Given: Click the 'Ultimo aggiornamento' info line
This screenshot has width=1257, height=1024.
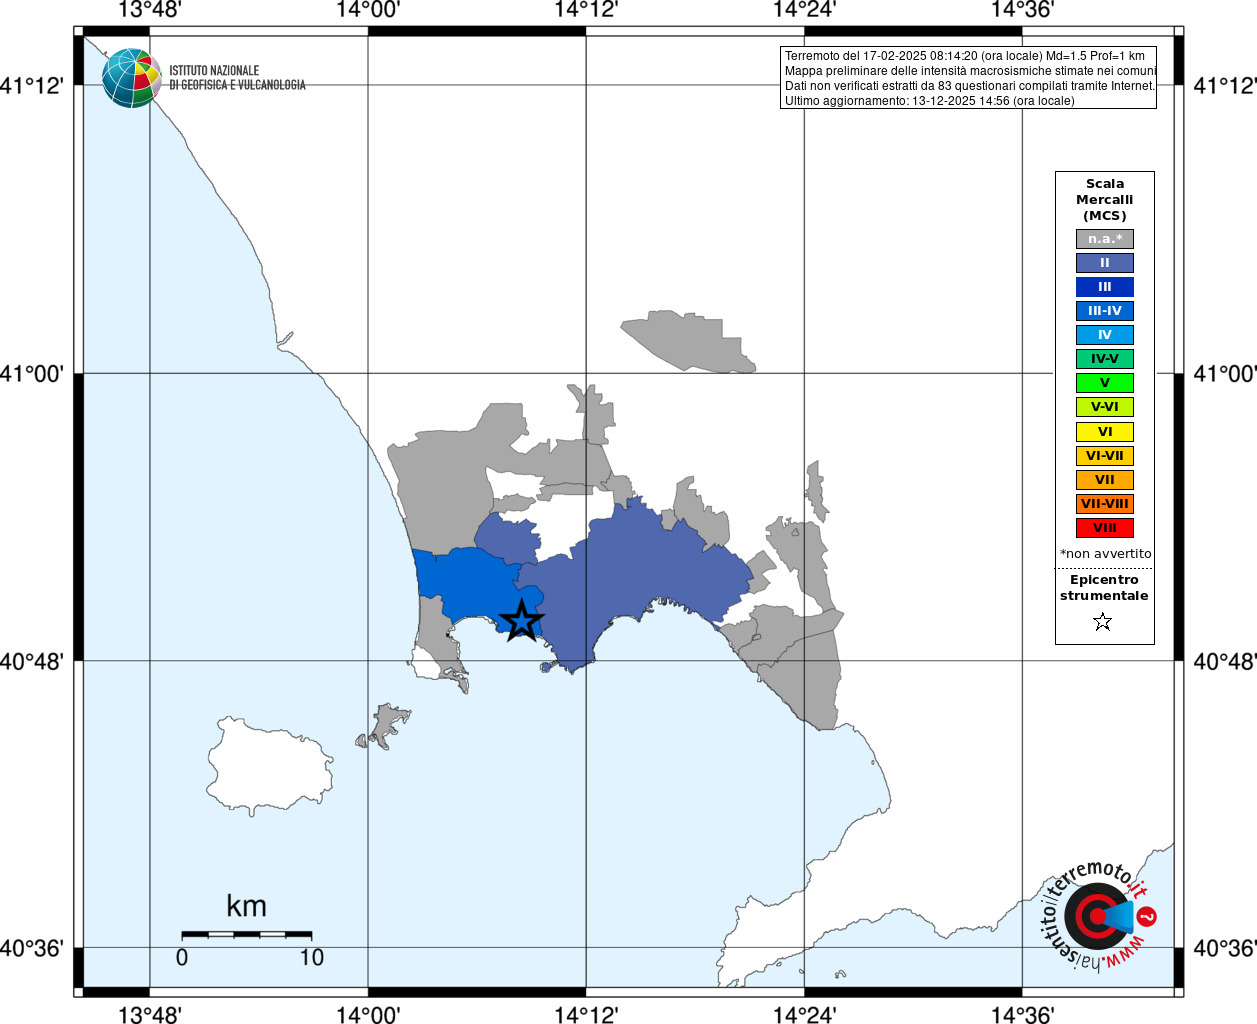Looking at the screenshot, I should pyautogui.click(x=930, y=101).
